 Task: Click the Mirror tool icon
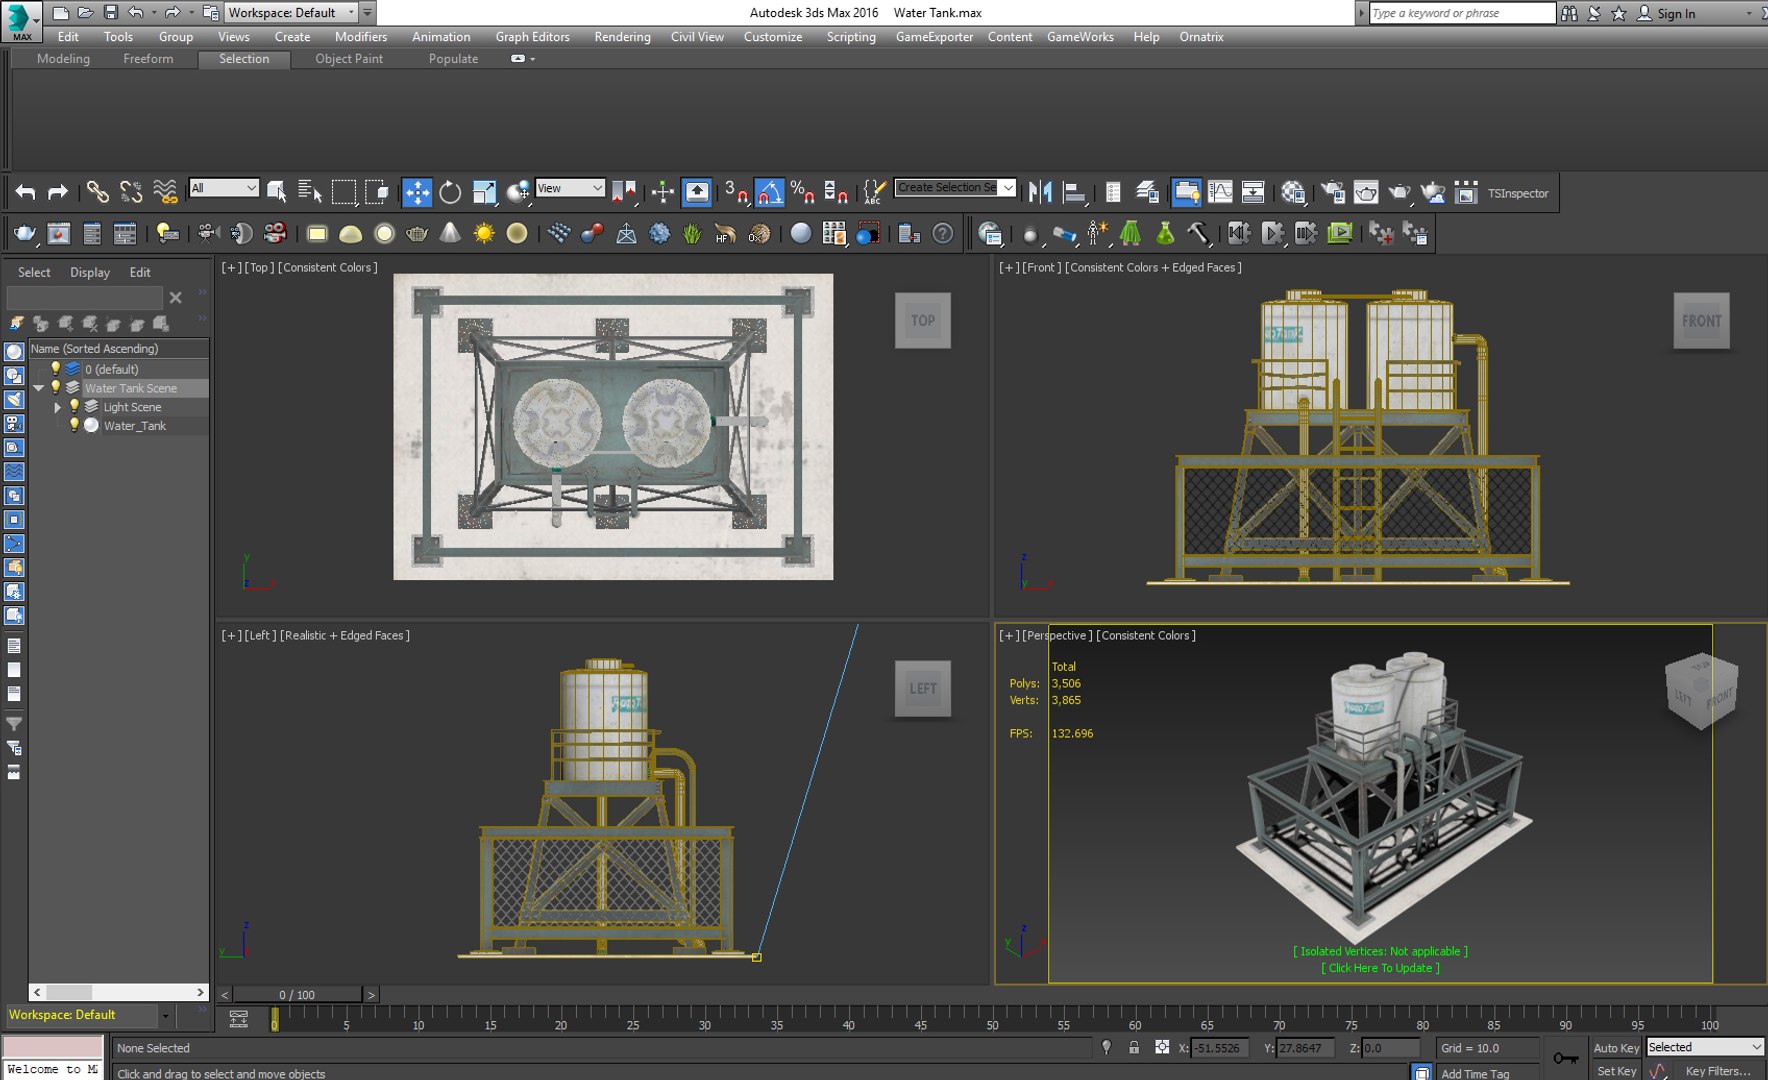pos(1040,192)
